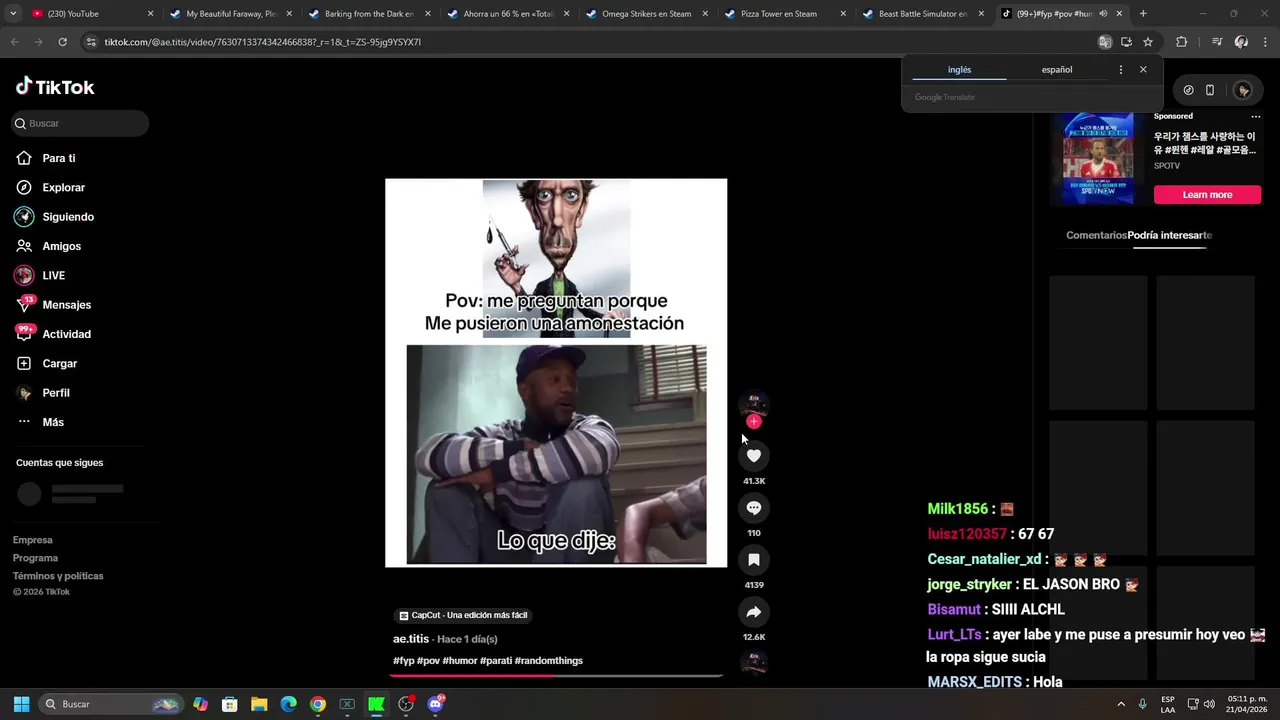
Task: Switch to the Podría interesarte tab
Action: [1169, 235]
